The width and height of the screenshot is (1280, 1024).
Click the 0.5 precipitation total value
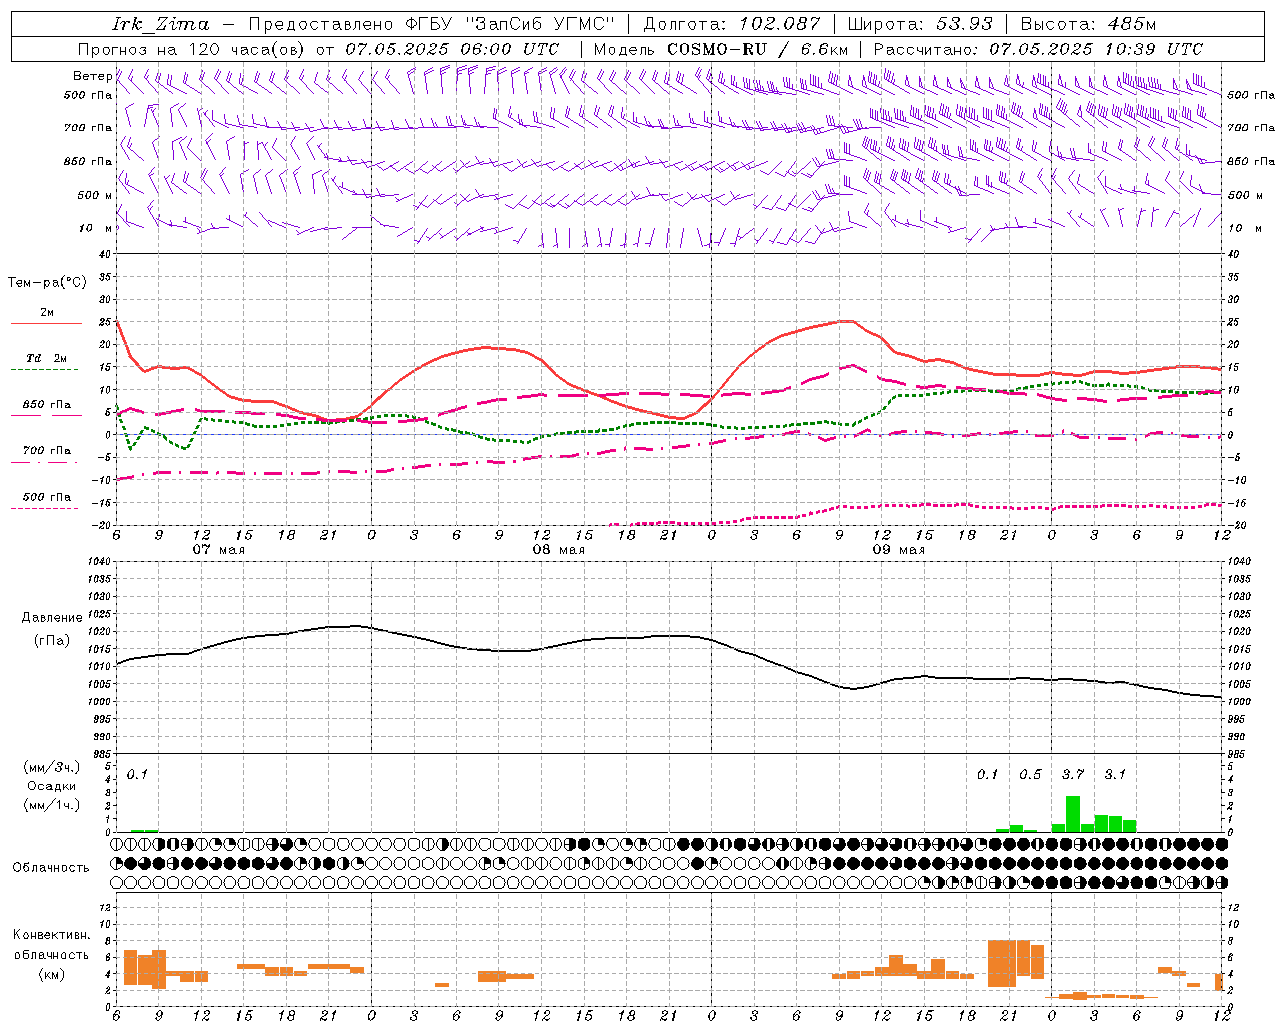coord(1030,774)
